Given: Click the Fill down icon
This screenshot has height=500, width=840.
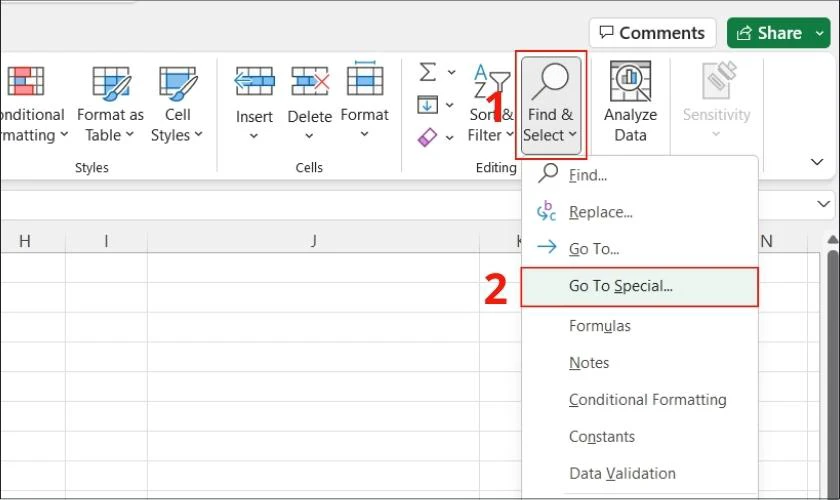Looking at the screenshot, I should point(428,105).
